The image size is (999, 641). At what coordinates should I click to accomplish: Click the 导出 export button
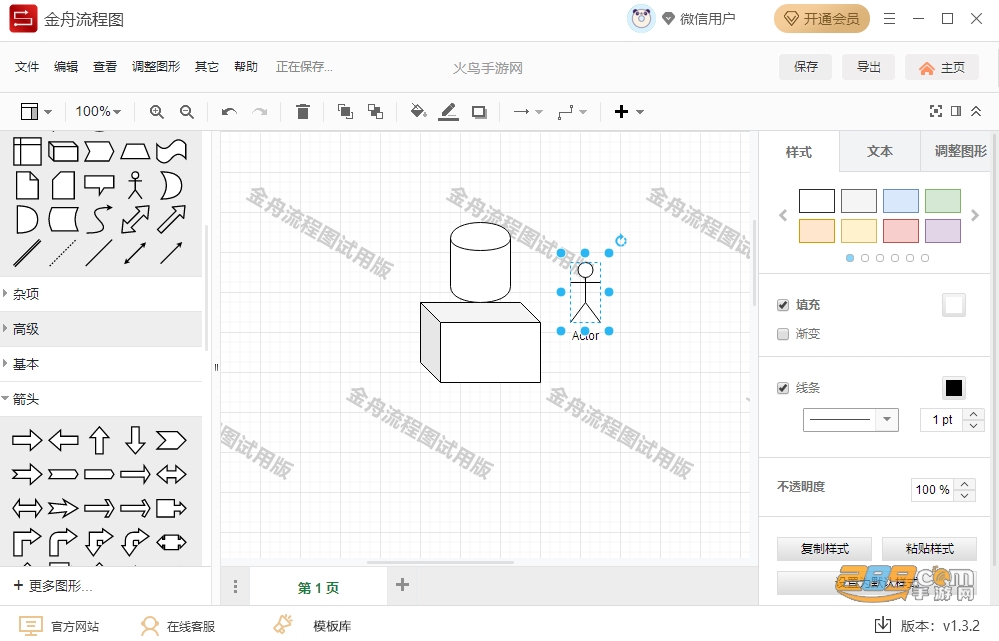click(868, 67)
